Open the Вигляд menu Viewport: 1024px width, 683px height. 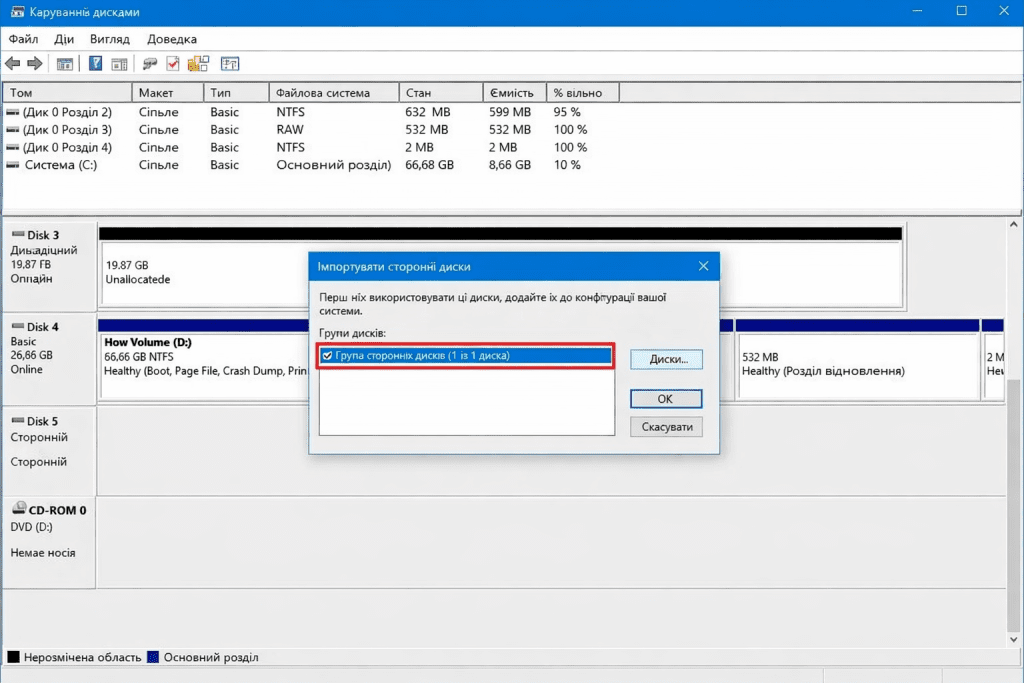click(x=110, y=39)
